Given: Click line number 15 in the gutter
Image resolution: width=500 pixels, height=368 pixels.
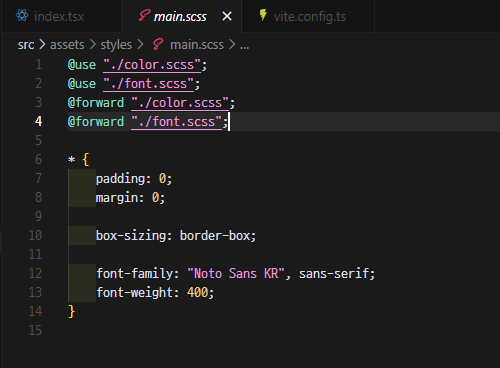Looking at the screenshot, I should (x=35, y=330).
